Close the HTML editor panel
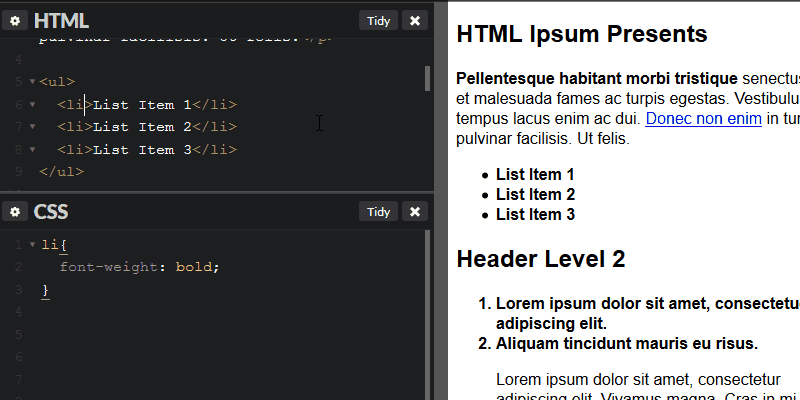The image size is (800, 400). click(415, 21)
